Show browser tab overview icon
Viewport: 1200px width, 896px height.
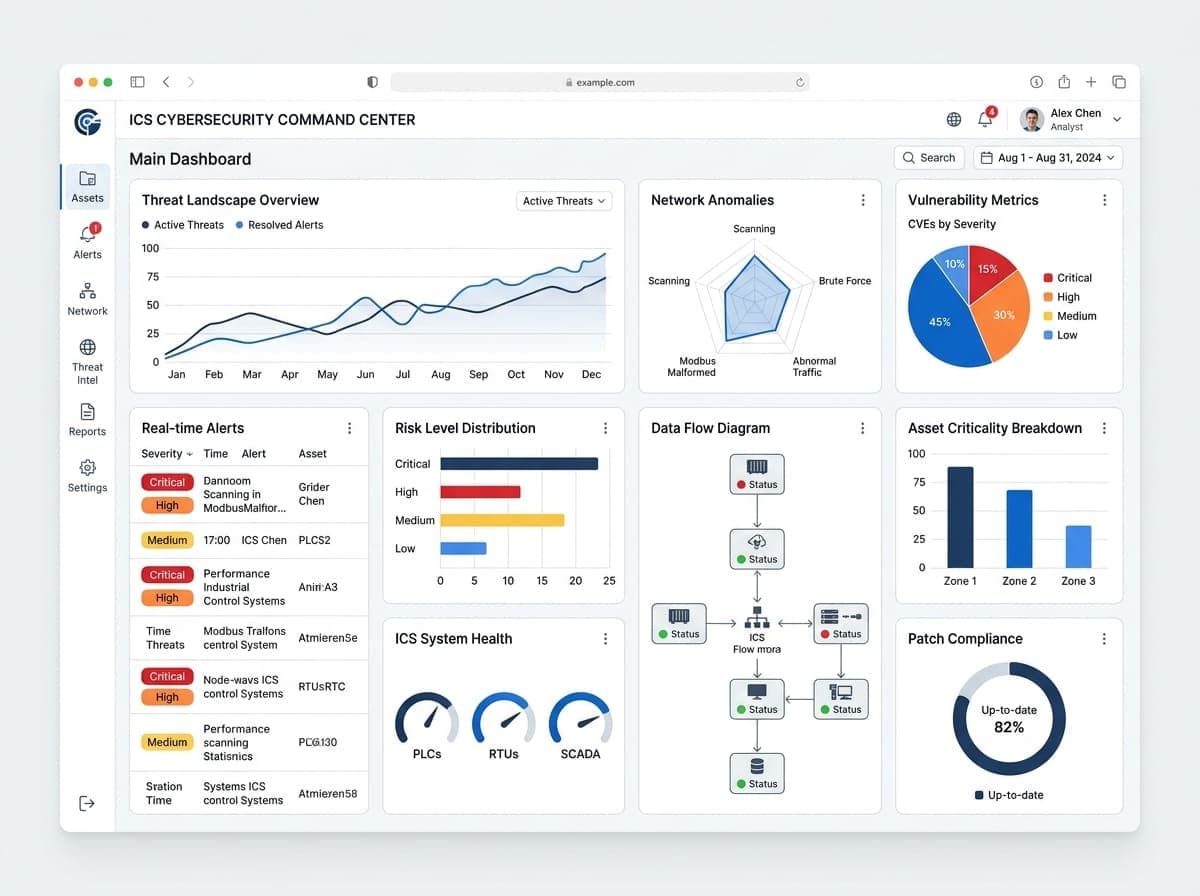(1119, 82)
